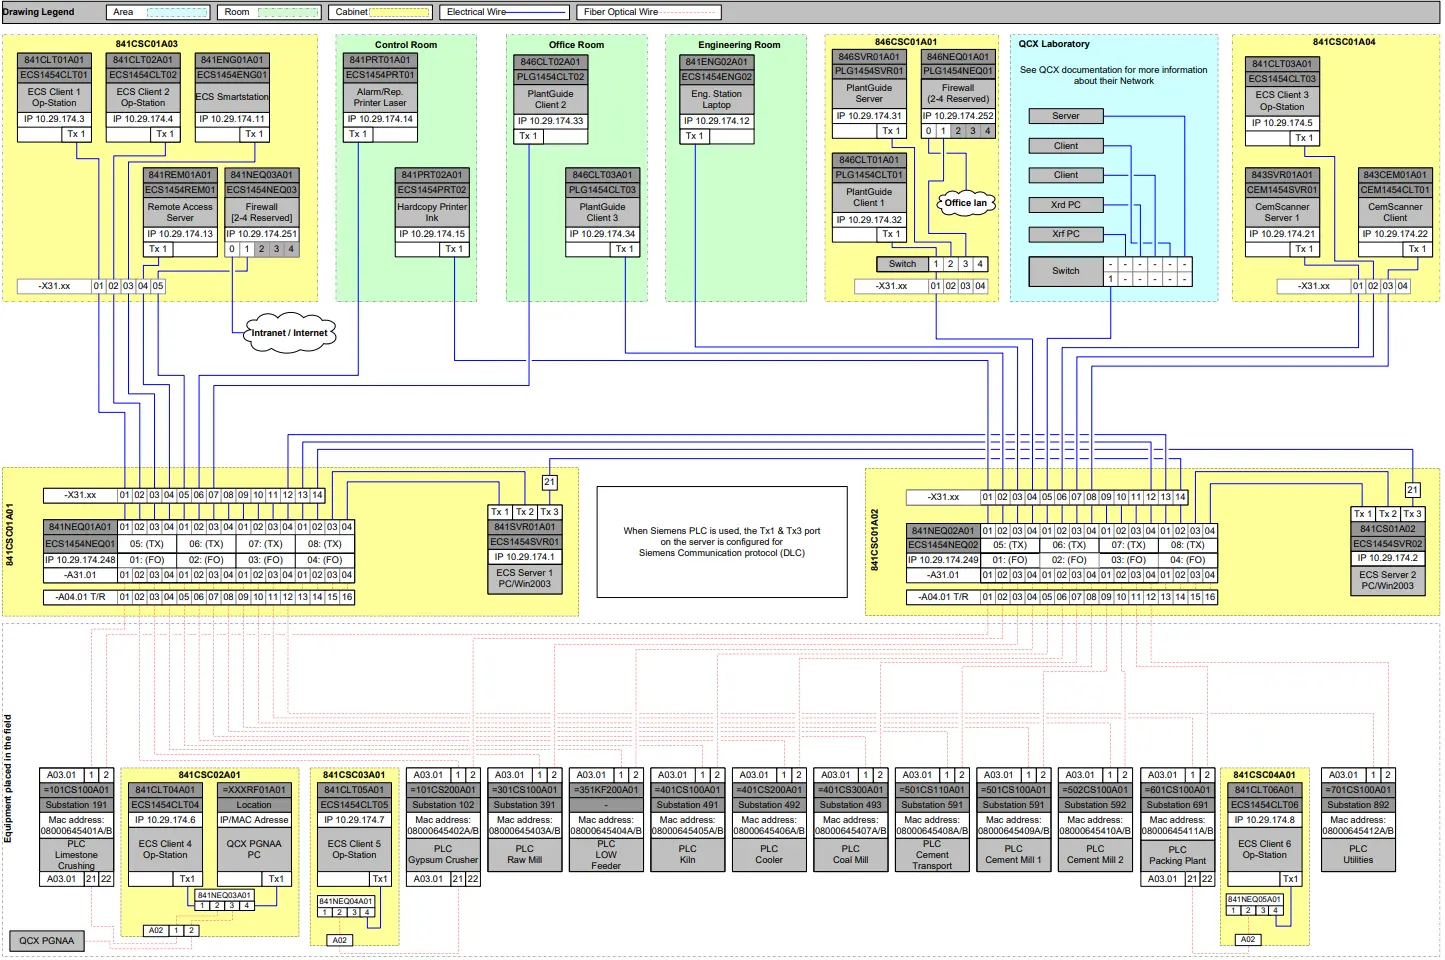Select the Electrical Wire legend entry

(x=505, y=12)
